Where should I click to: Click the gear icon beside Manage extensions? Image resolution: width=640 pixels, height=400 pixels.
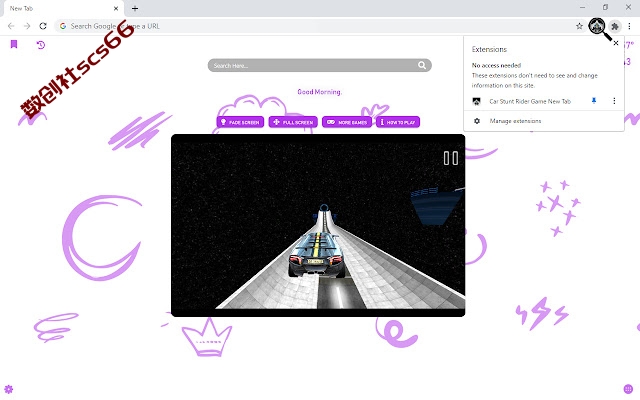477,121
